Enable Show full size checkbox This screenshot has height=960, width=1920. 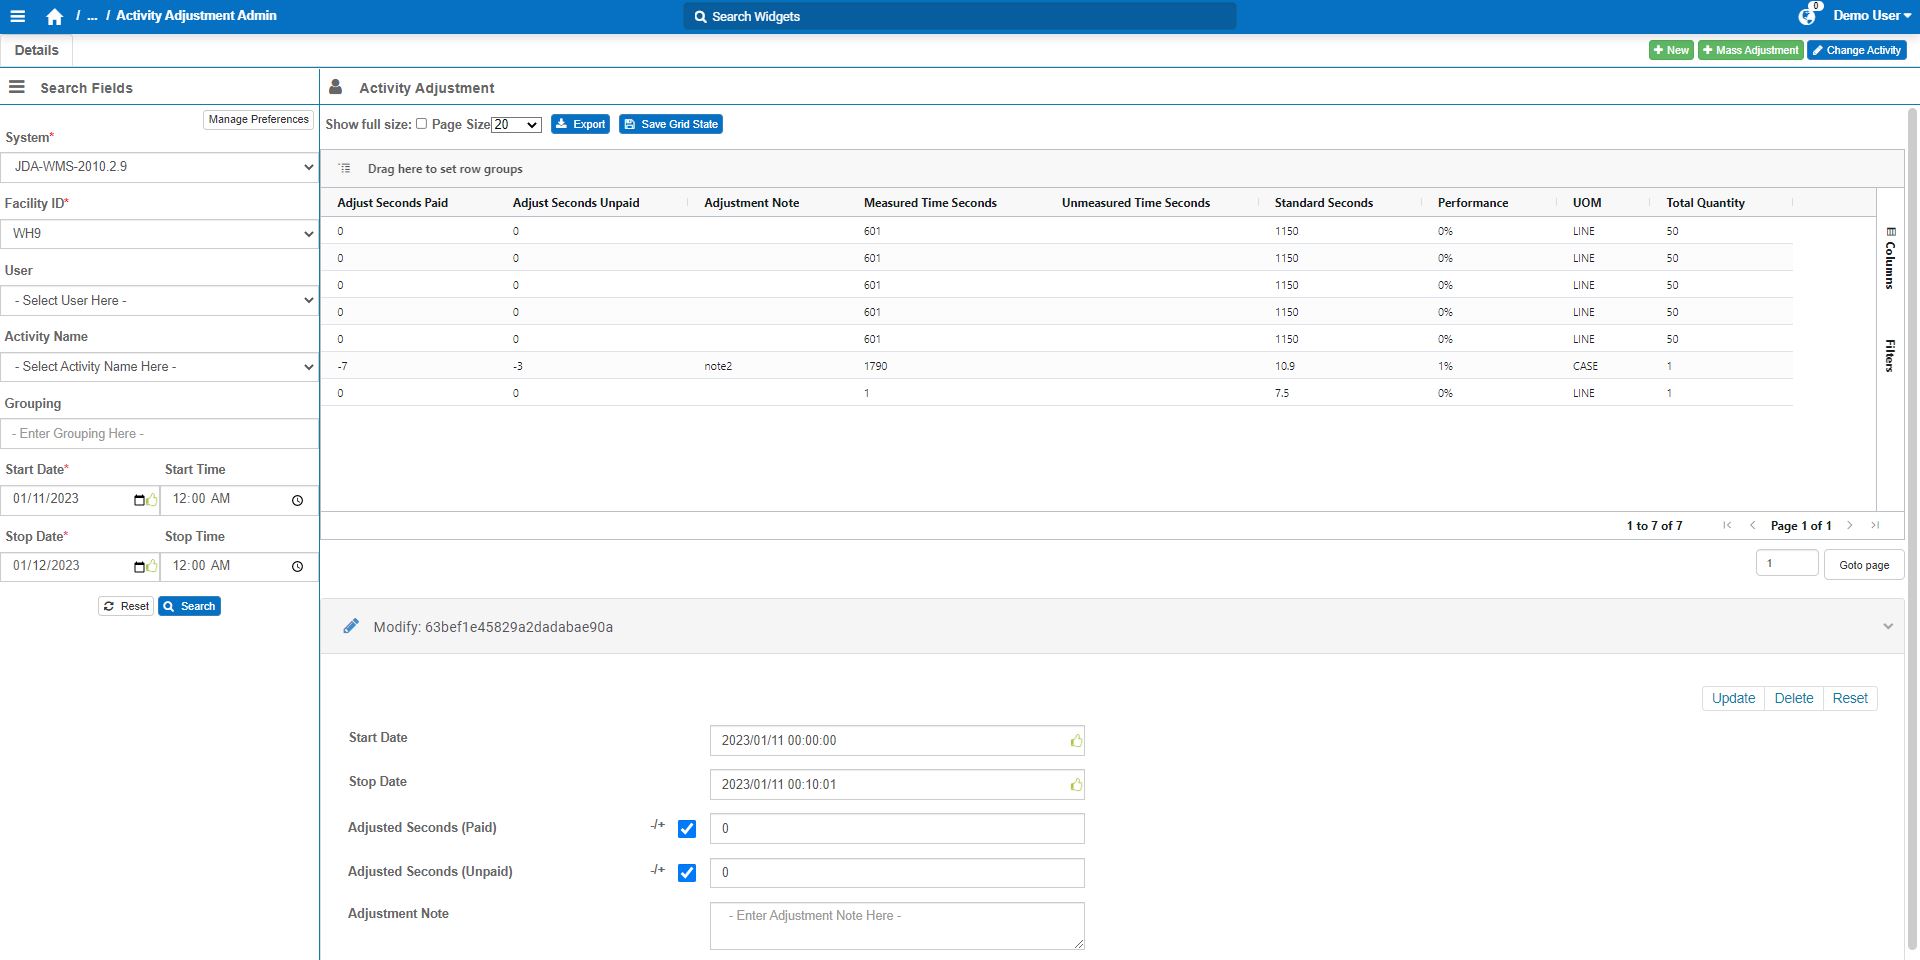[421, 124]
